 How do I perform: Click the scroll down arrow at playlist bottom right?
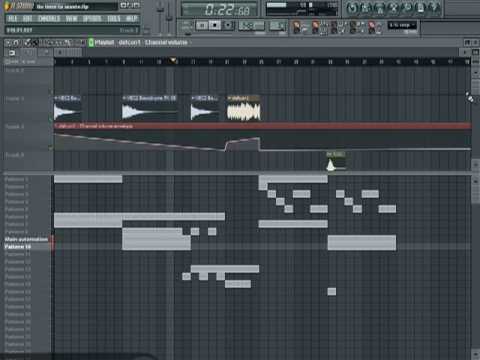click(476, 354)
